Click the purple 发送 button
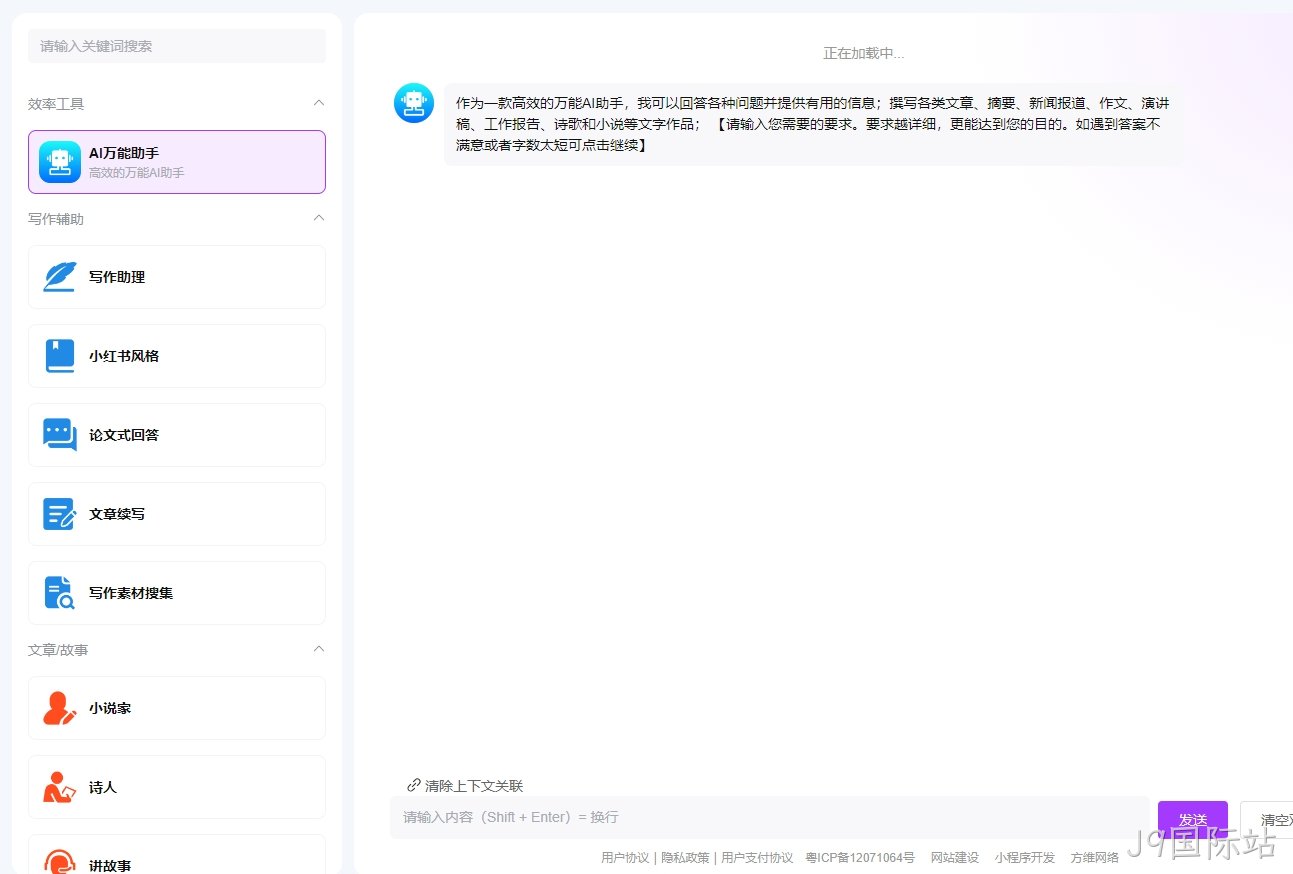Viewport: 1293px width, 874px height. click(1193, 820)
